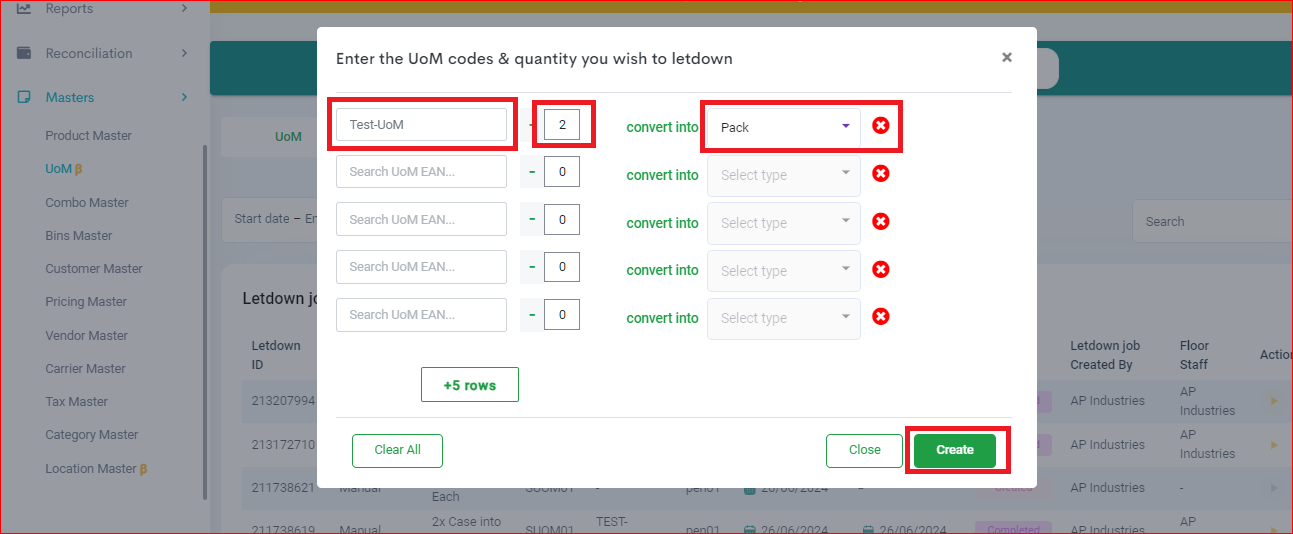This screenshot has height=534, width=1293.
Task: Click the quantity field showing 2
Action: [x=562, y=124]
